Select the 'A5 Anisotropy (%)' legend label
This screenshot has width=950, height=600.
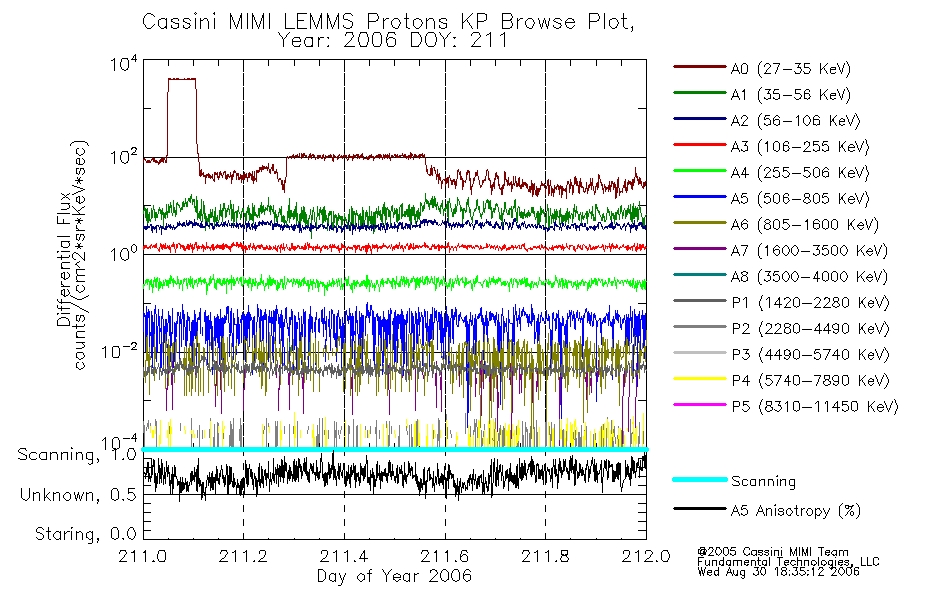click(796, 511)
